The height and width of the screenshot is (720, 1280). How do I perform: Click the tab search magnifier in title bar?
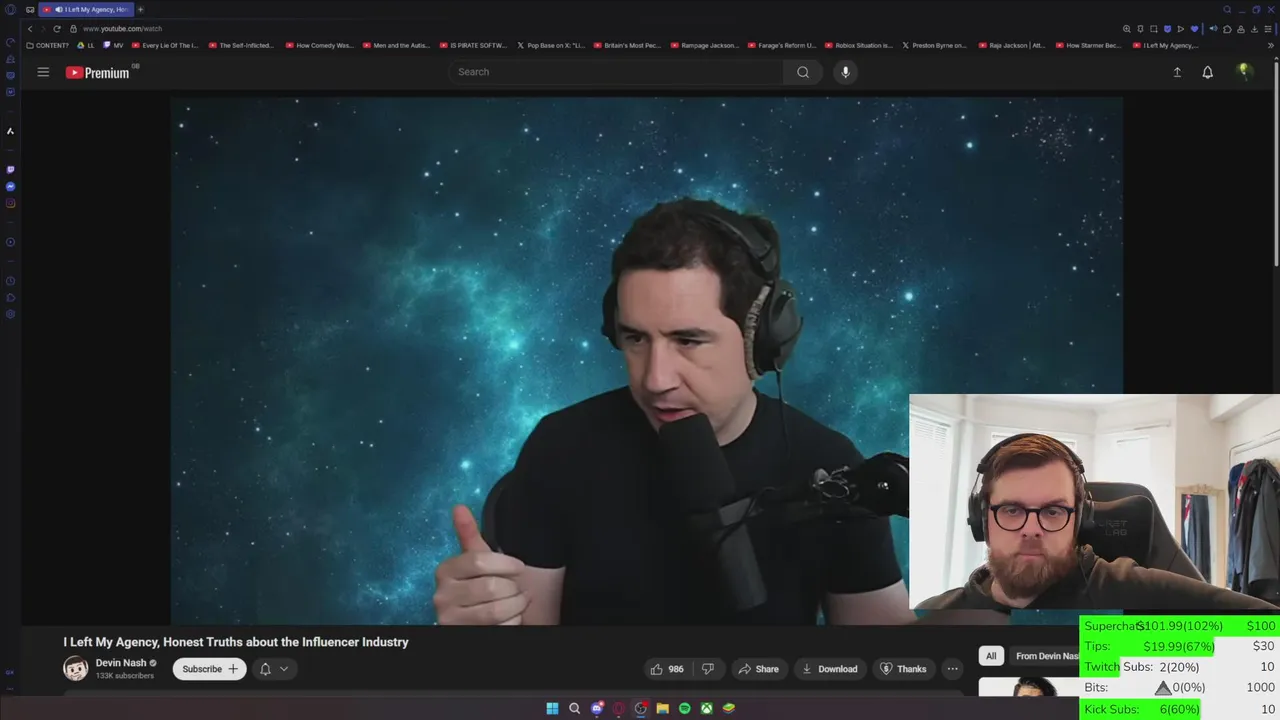click(1227, 9)
